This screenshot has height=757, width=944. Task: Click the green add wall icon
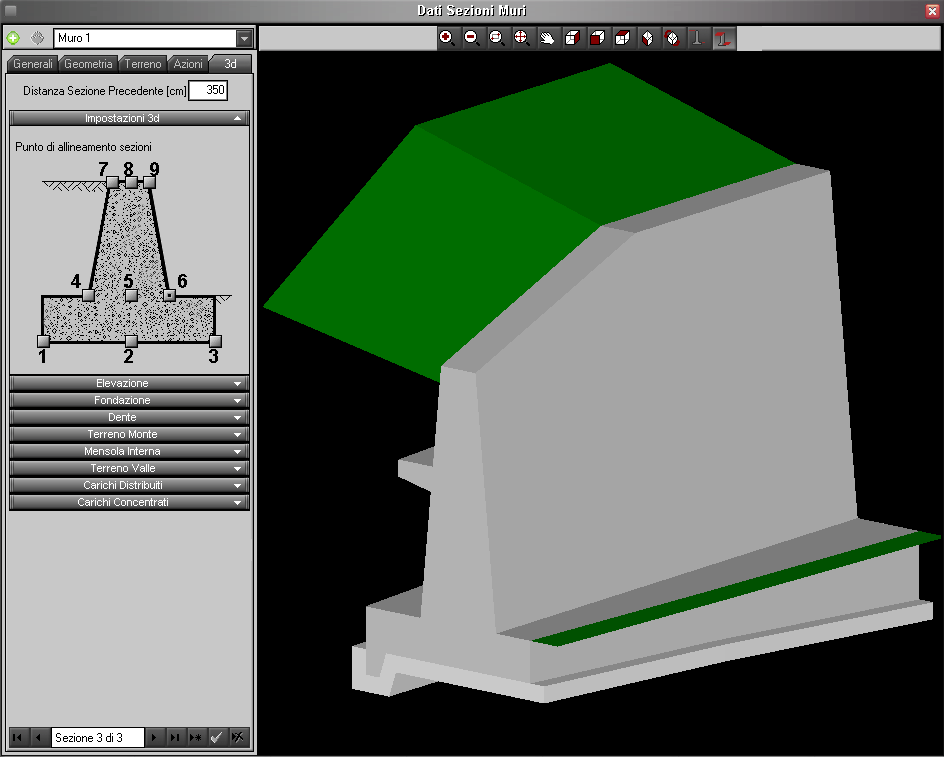tap(13, 38)
